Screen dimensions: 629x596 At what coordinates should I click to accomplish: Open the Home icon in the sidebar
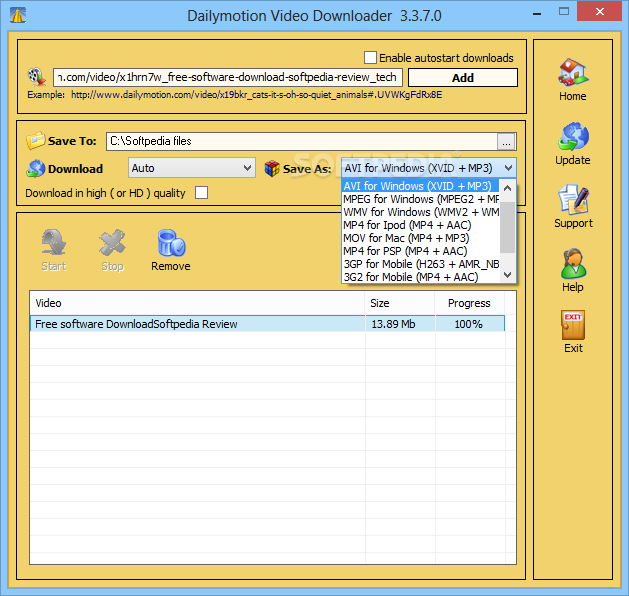(x=572, y=72)
